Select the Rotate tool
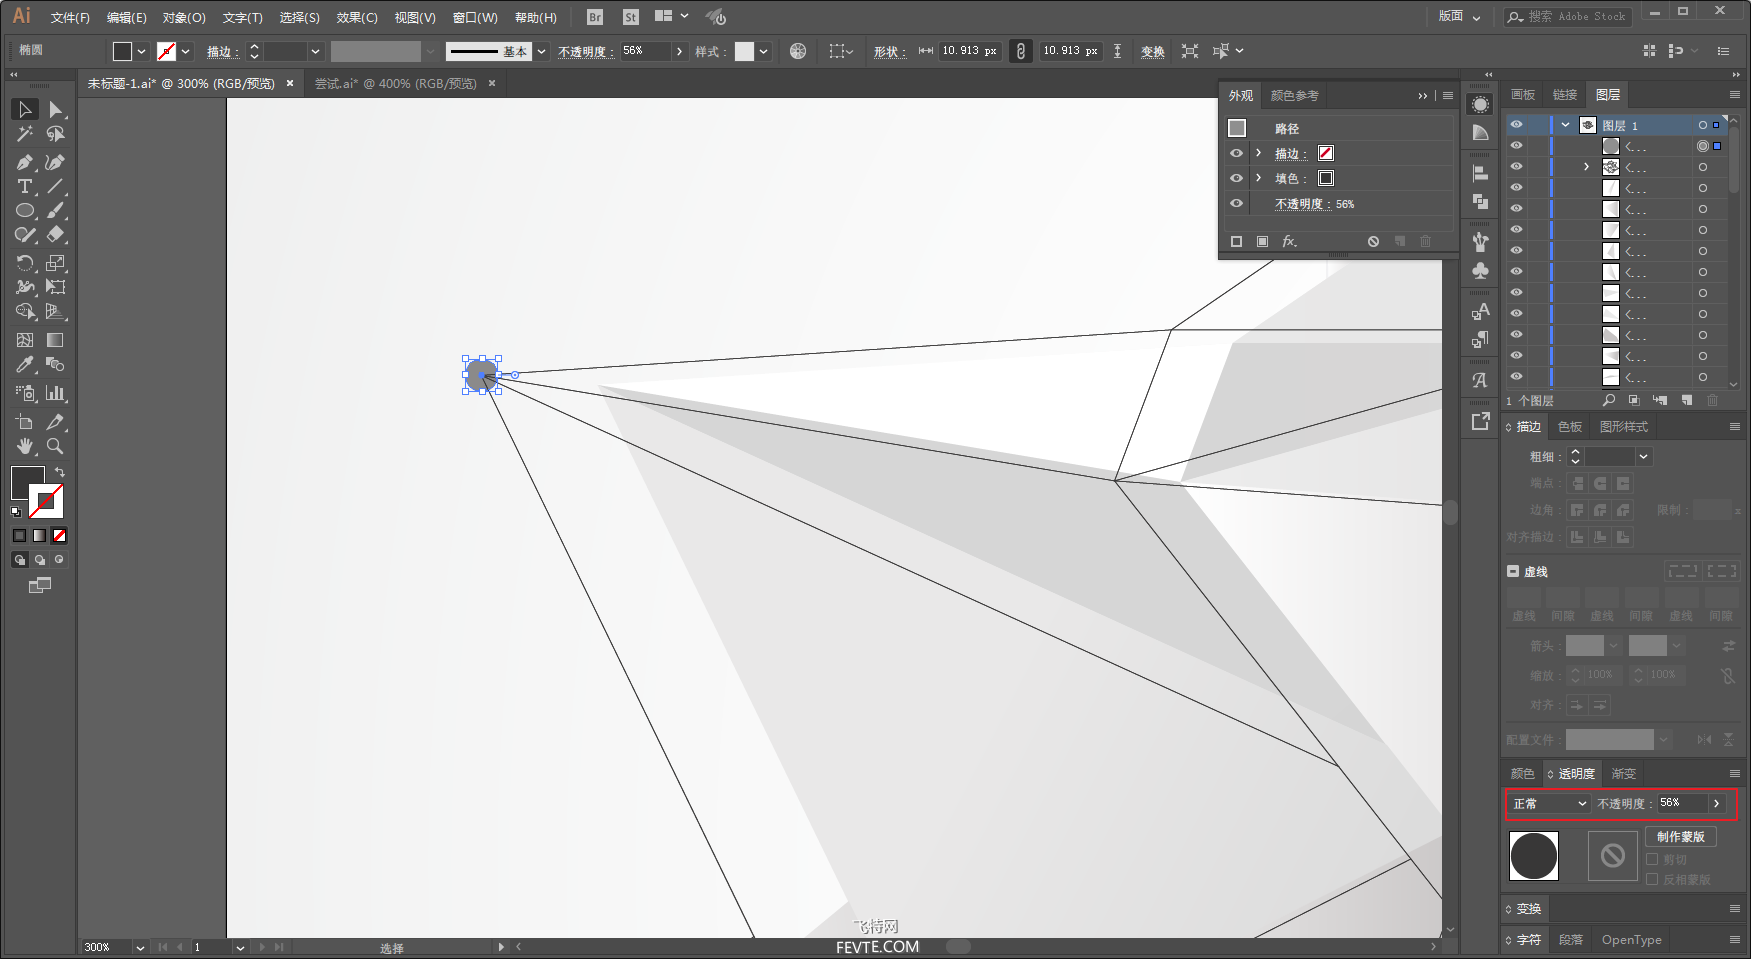The width and height of the screenshot is (1751, 959). click(x=25, y=263)
